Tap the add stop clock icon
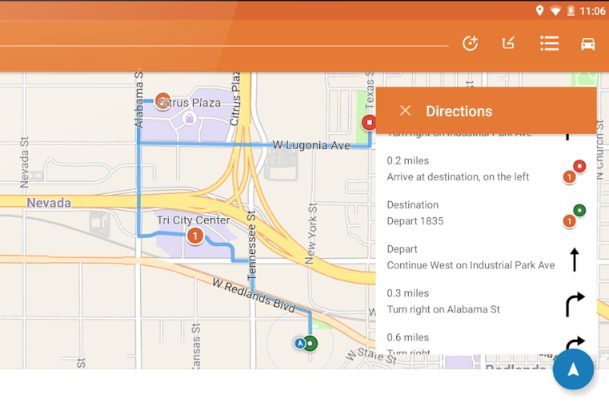The width and height of the screenshot is (609, 405). point(470,43)
